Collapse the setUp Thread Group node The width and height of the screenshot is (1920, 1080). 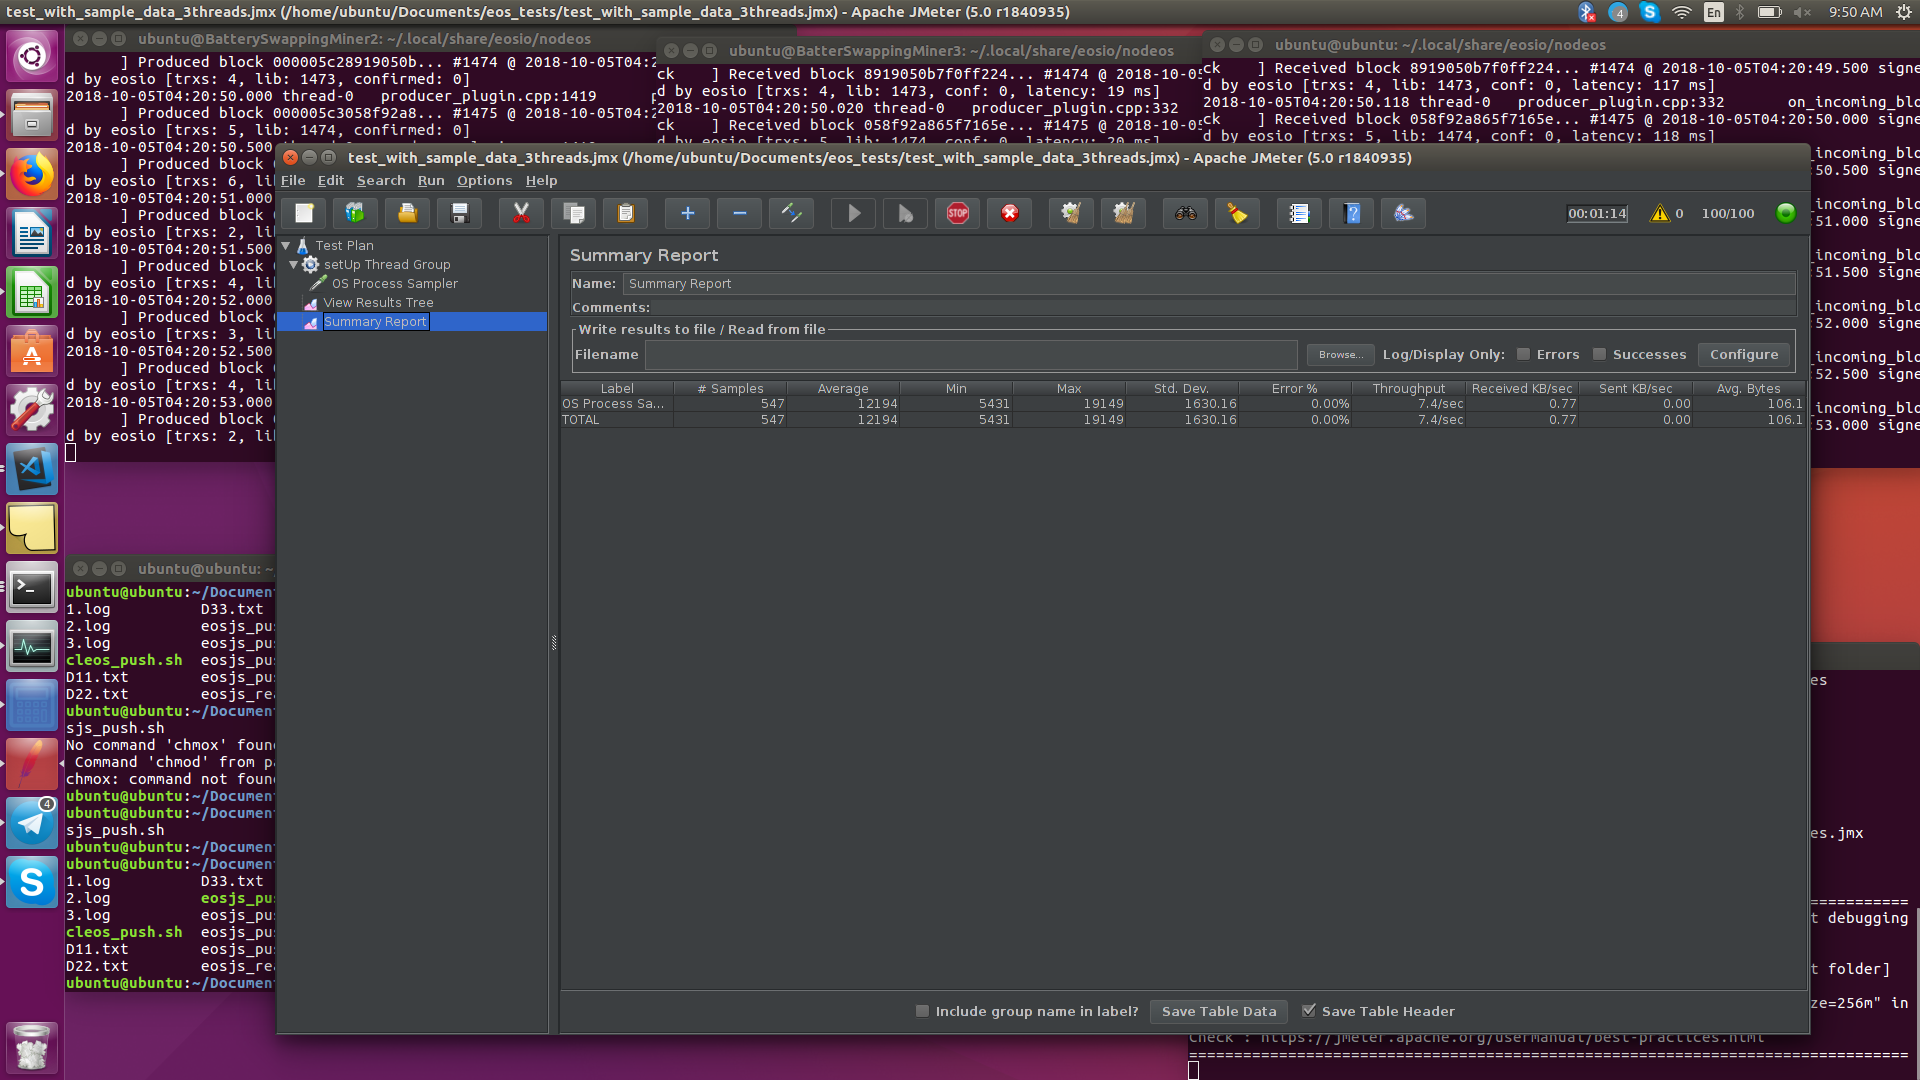pos(294,265)
